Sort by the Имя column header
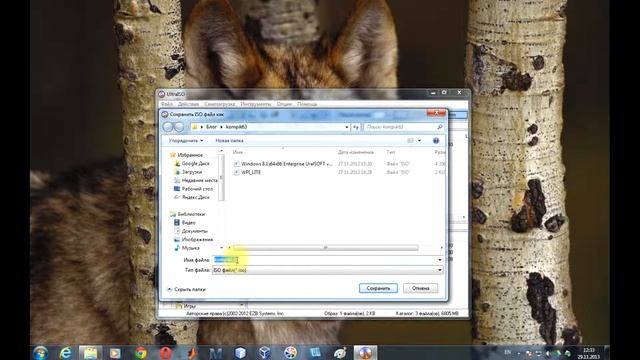This screenshot has height=360, width=640. click(238, 152)
